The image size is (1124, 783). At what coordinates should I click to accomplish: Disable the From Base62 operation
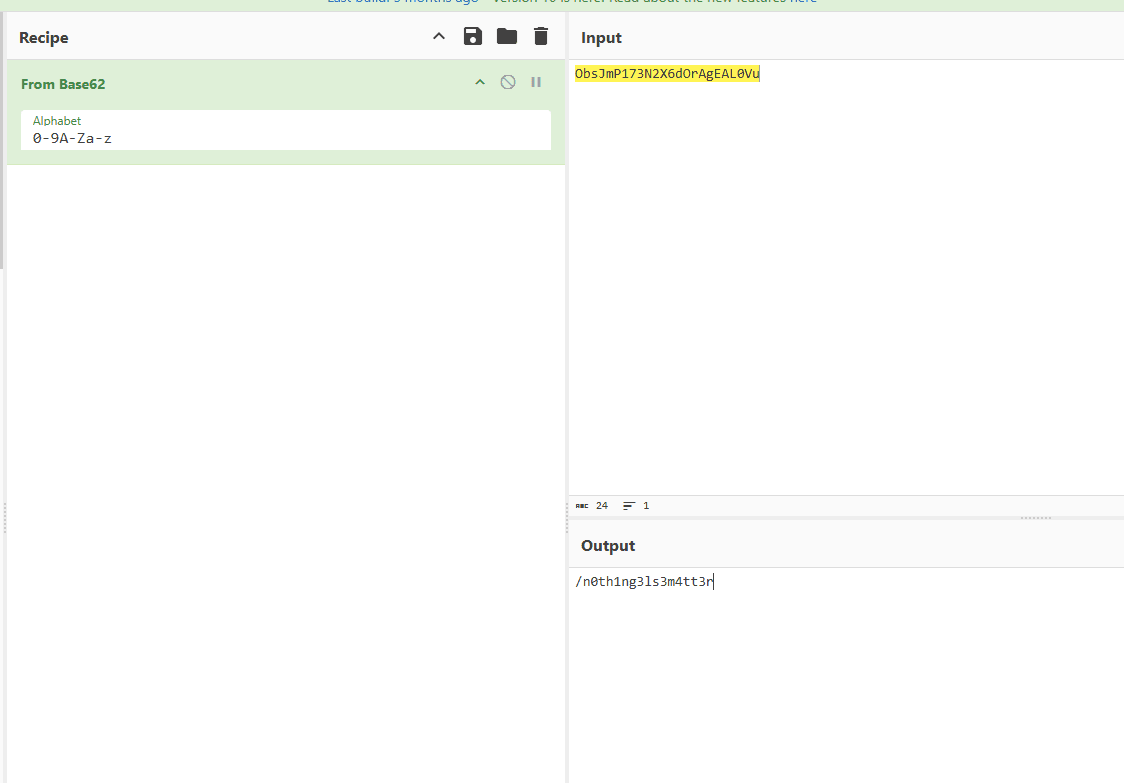click(x=508, y=83)
